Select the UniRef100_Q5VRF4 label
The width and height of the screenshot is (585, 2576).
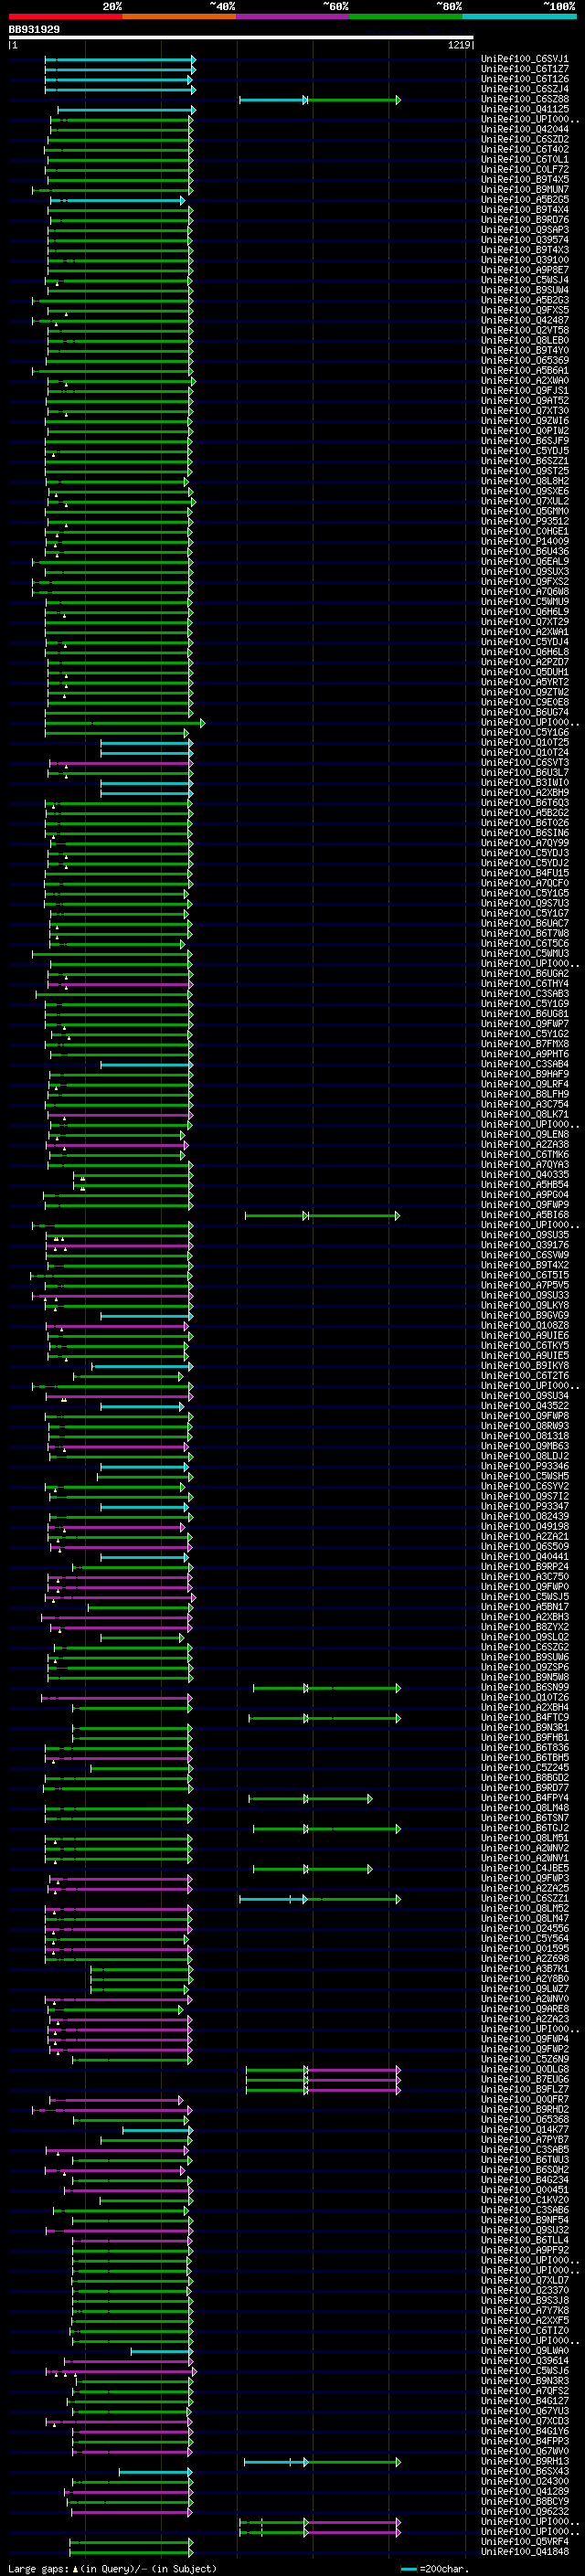click(525, 2541)
